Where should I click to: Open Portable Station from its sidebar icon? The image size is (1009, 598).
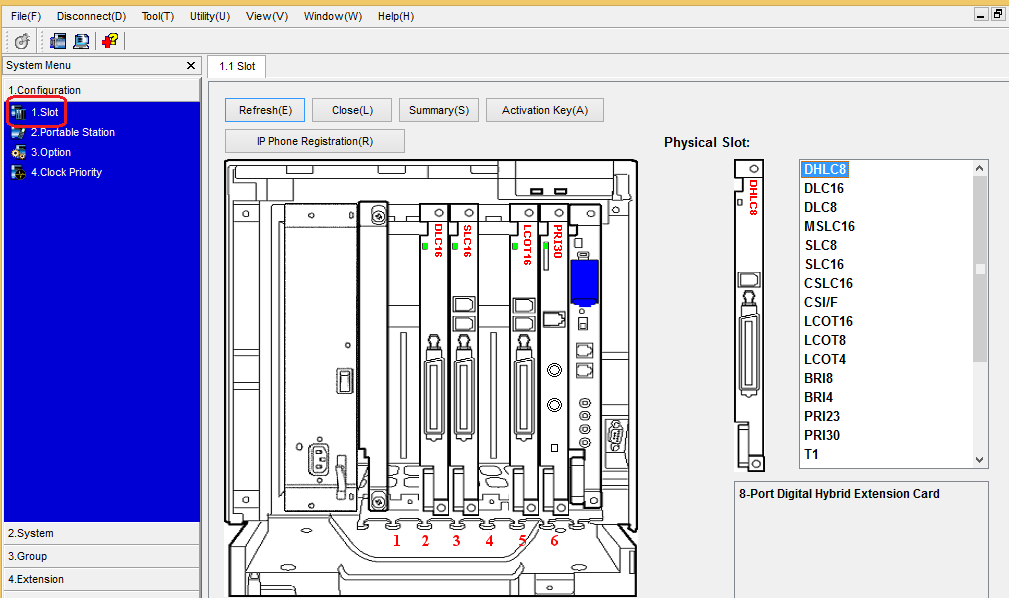click(x=19, y=132)
